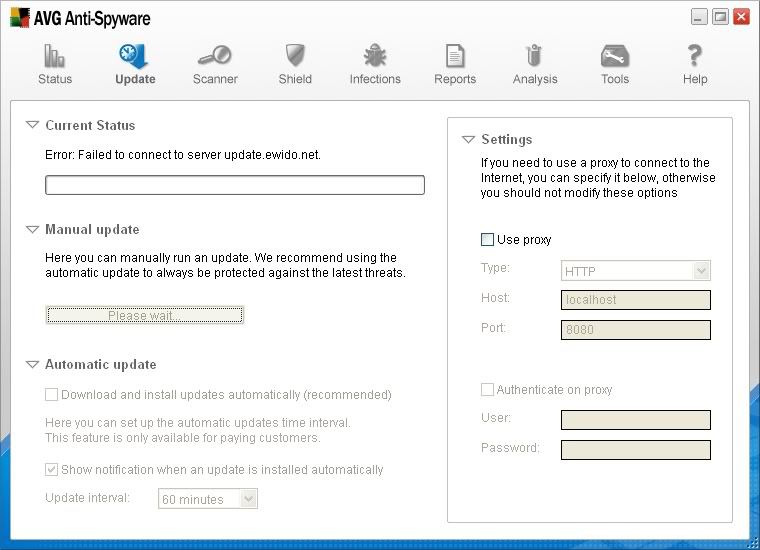Screen dimensions: 760x550
Task: Open the Infections bug icon
Action: tap(375, 55)
